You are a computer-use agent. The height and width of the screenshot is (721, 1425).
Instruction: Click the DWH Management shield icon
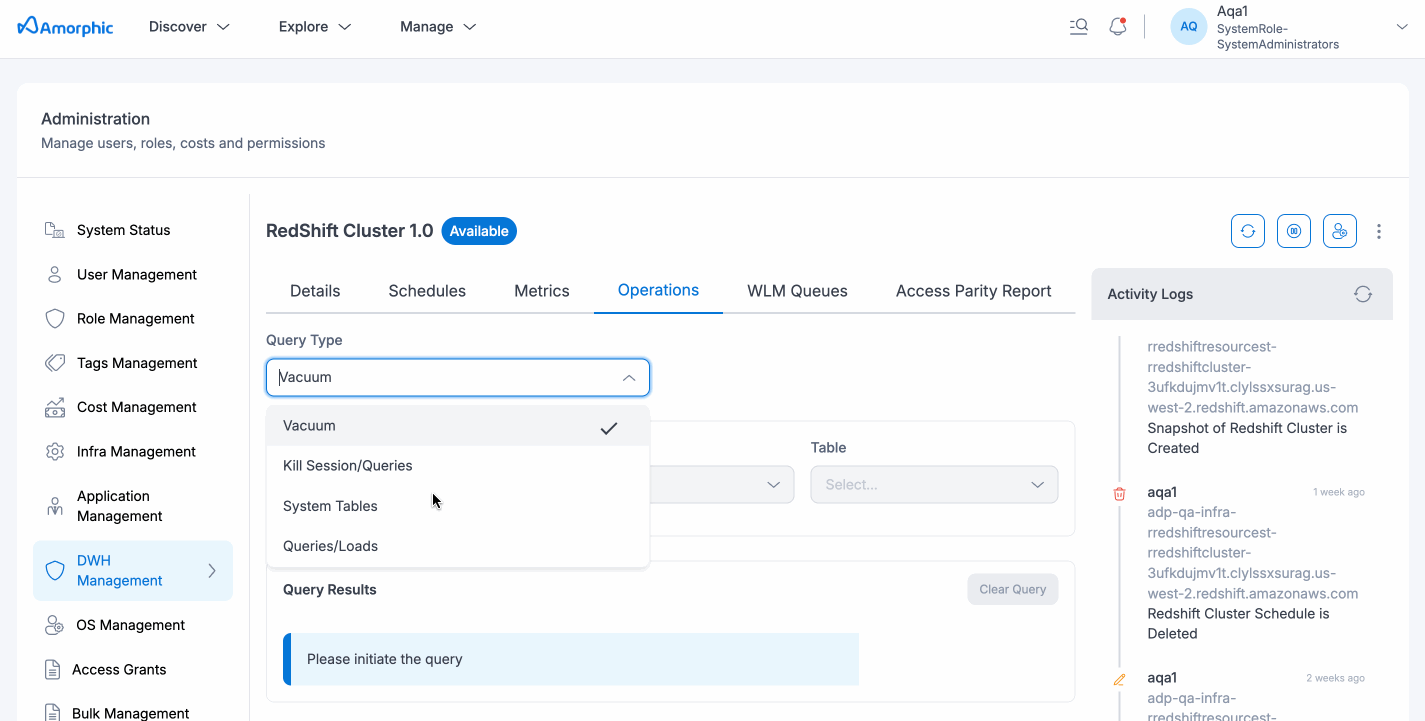coord(55,571)
